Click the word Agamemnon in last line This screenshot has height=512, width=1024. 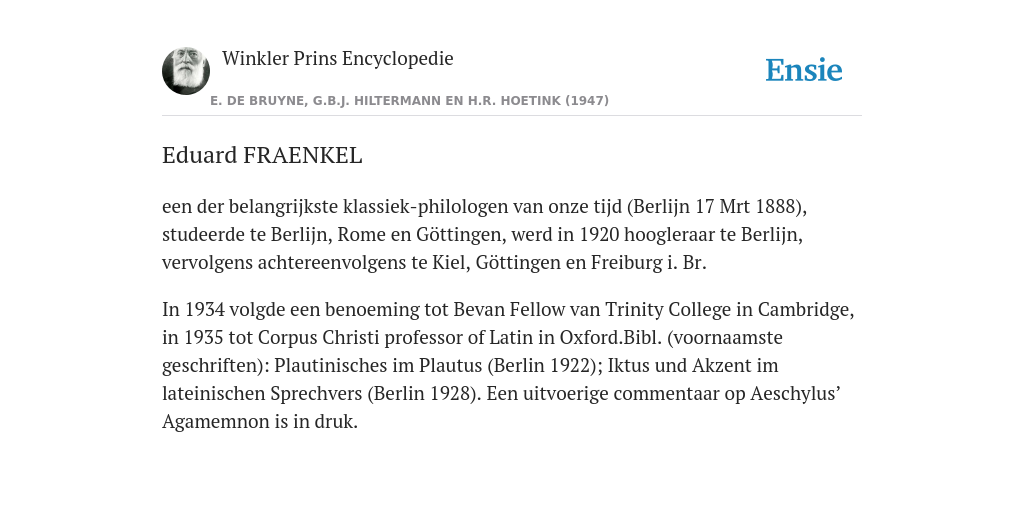coord(216,422)
